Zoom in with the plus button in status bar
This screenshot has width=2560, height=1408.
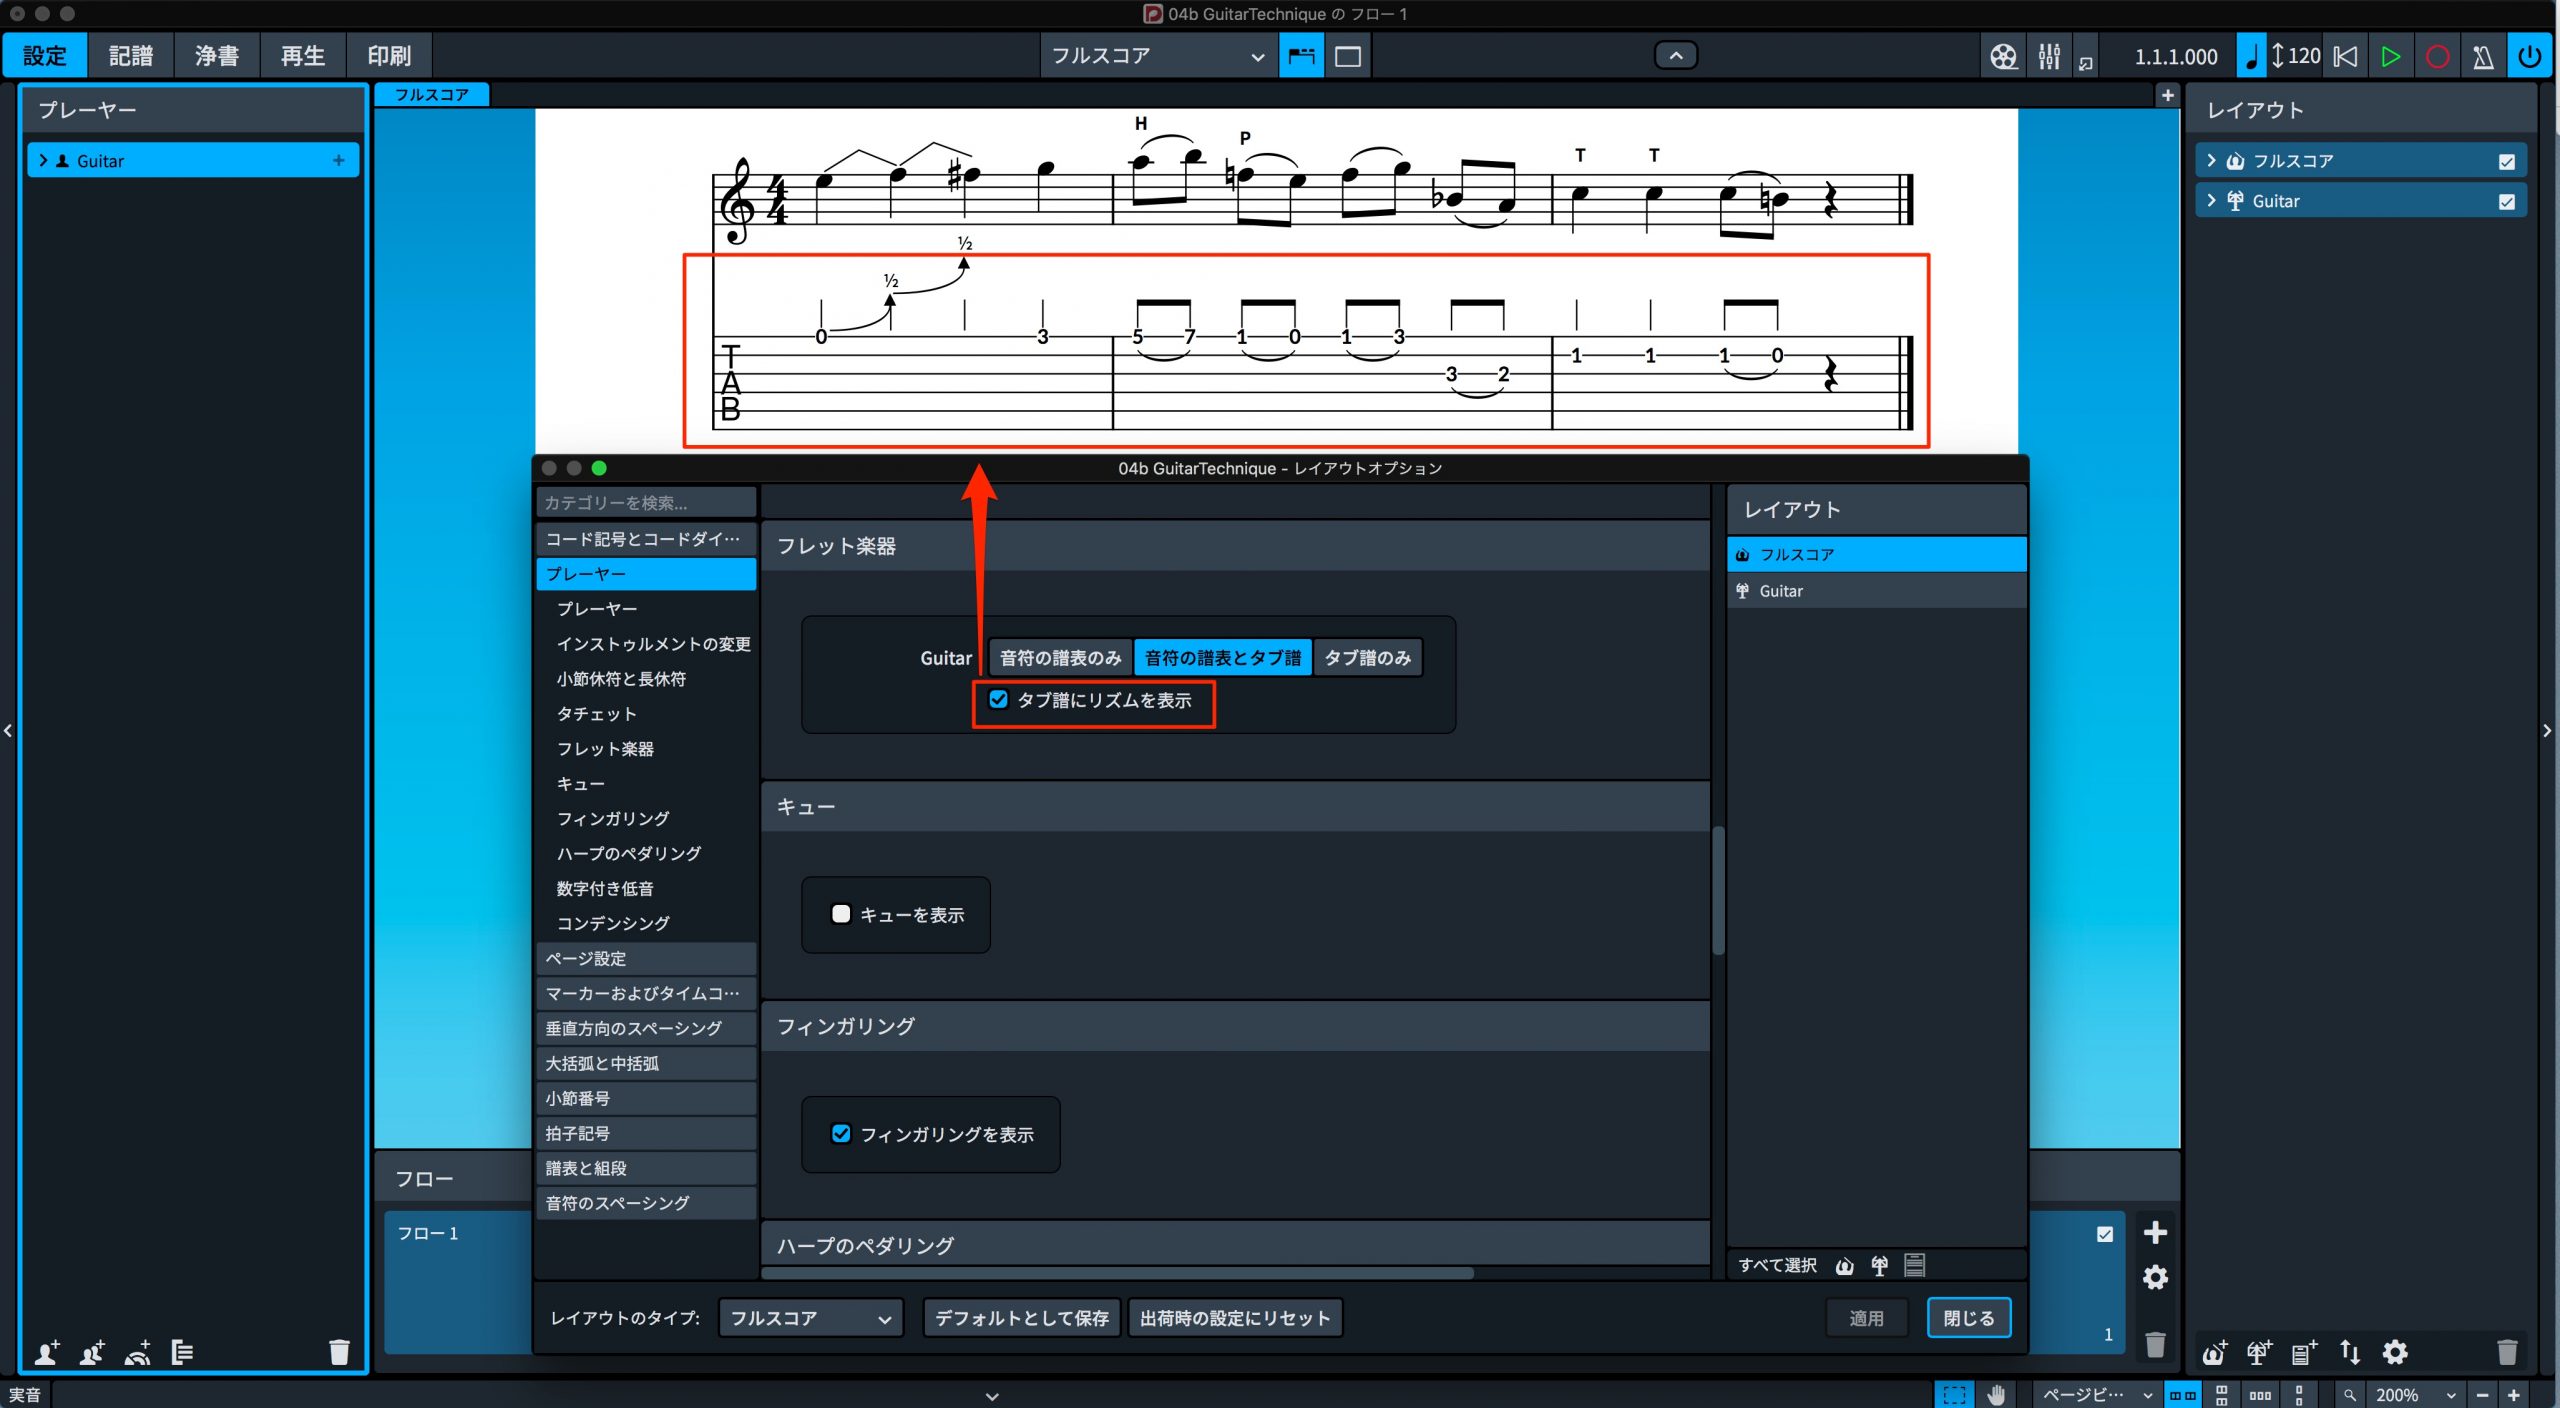click(x=2514, y=1395)
